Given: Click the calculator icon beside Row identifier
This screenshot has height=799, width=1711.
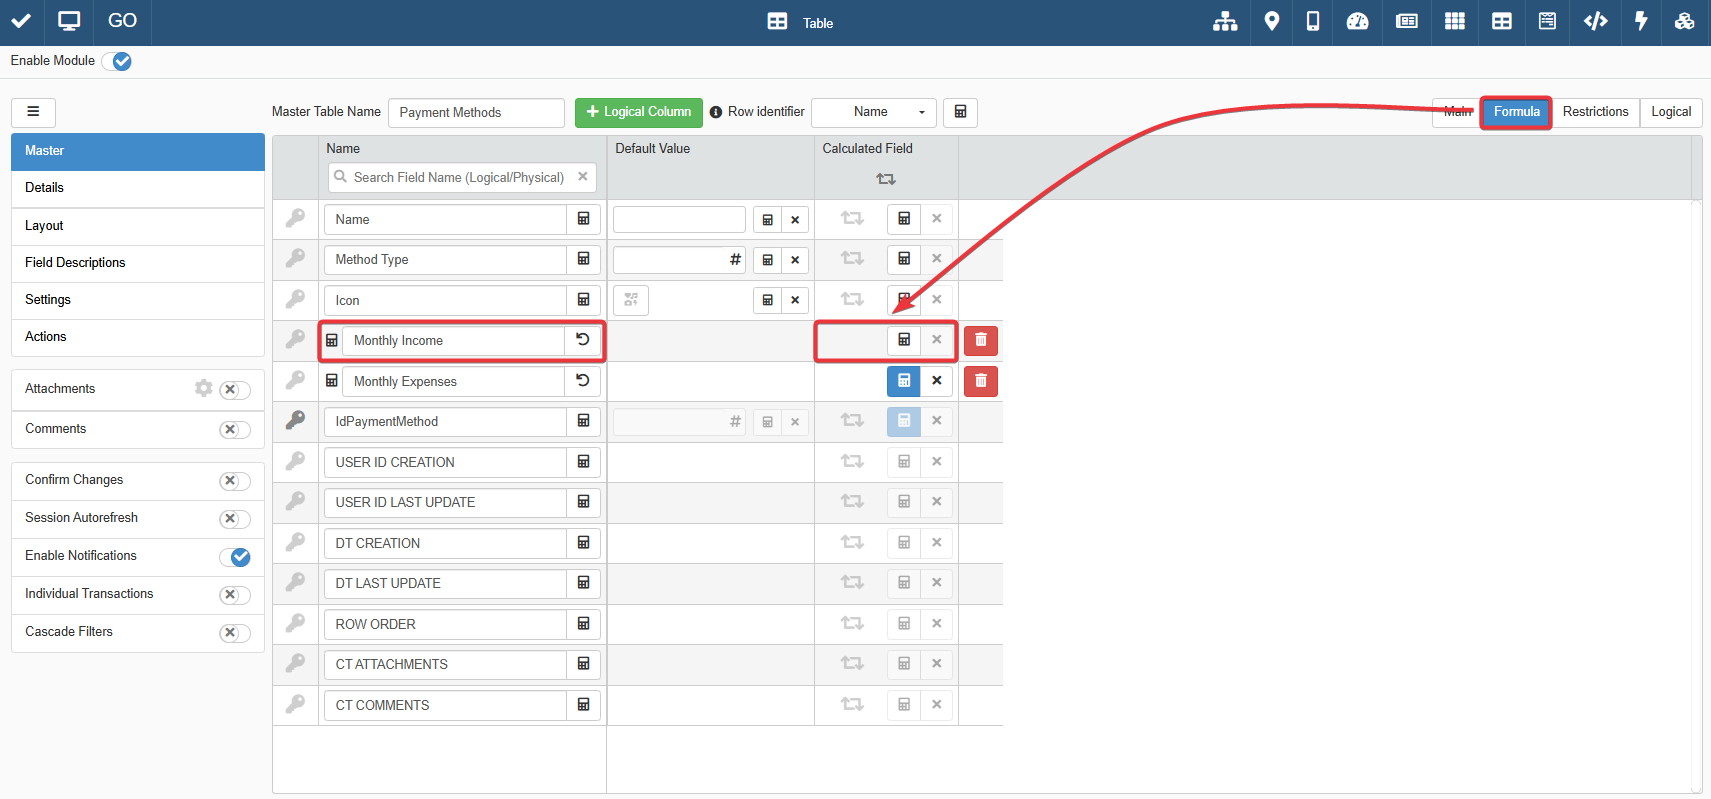Looking at the screenshot, I should coord(960,112).
